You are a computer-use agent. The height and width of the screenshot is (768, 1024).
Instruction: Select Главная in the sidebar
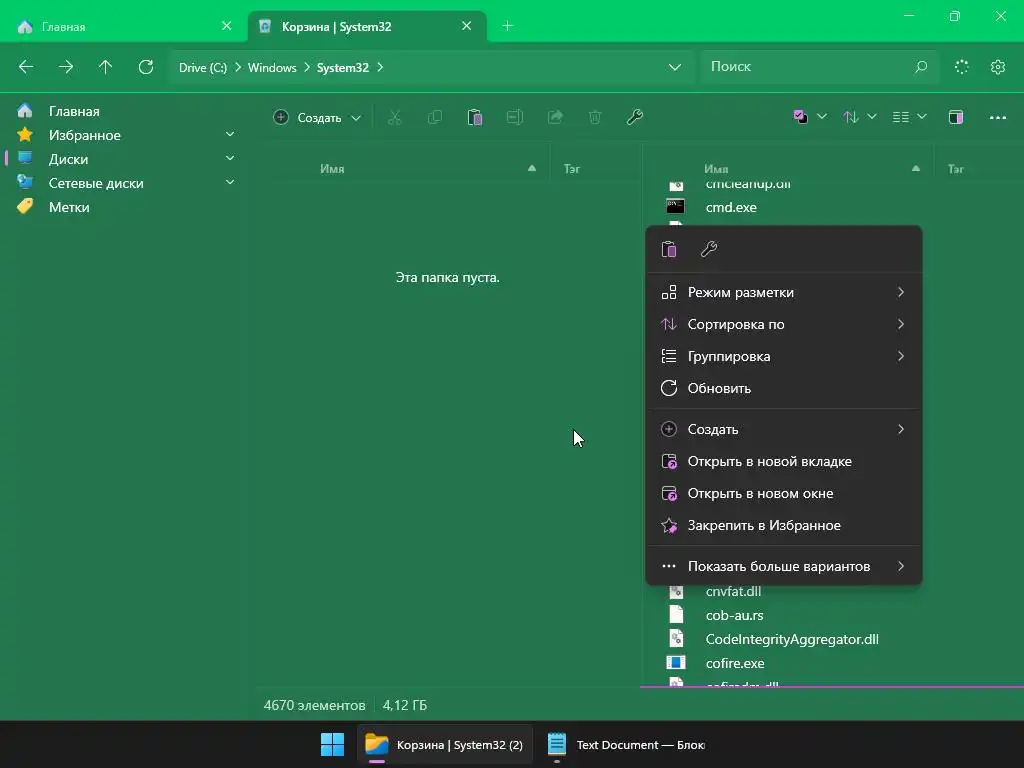tap(124, 111)
